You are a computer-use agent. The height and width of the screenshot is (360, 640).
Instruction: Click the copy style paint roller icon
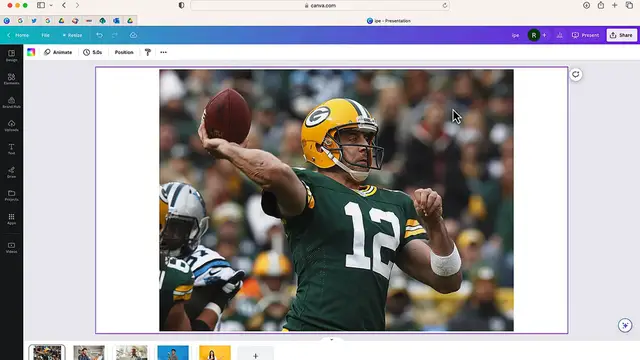pos(148,52)
